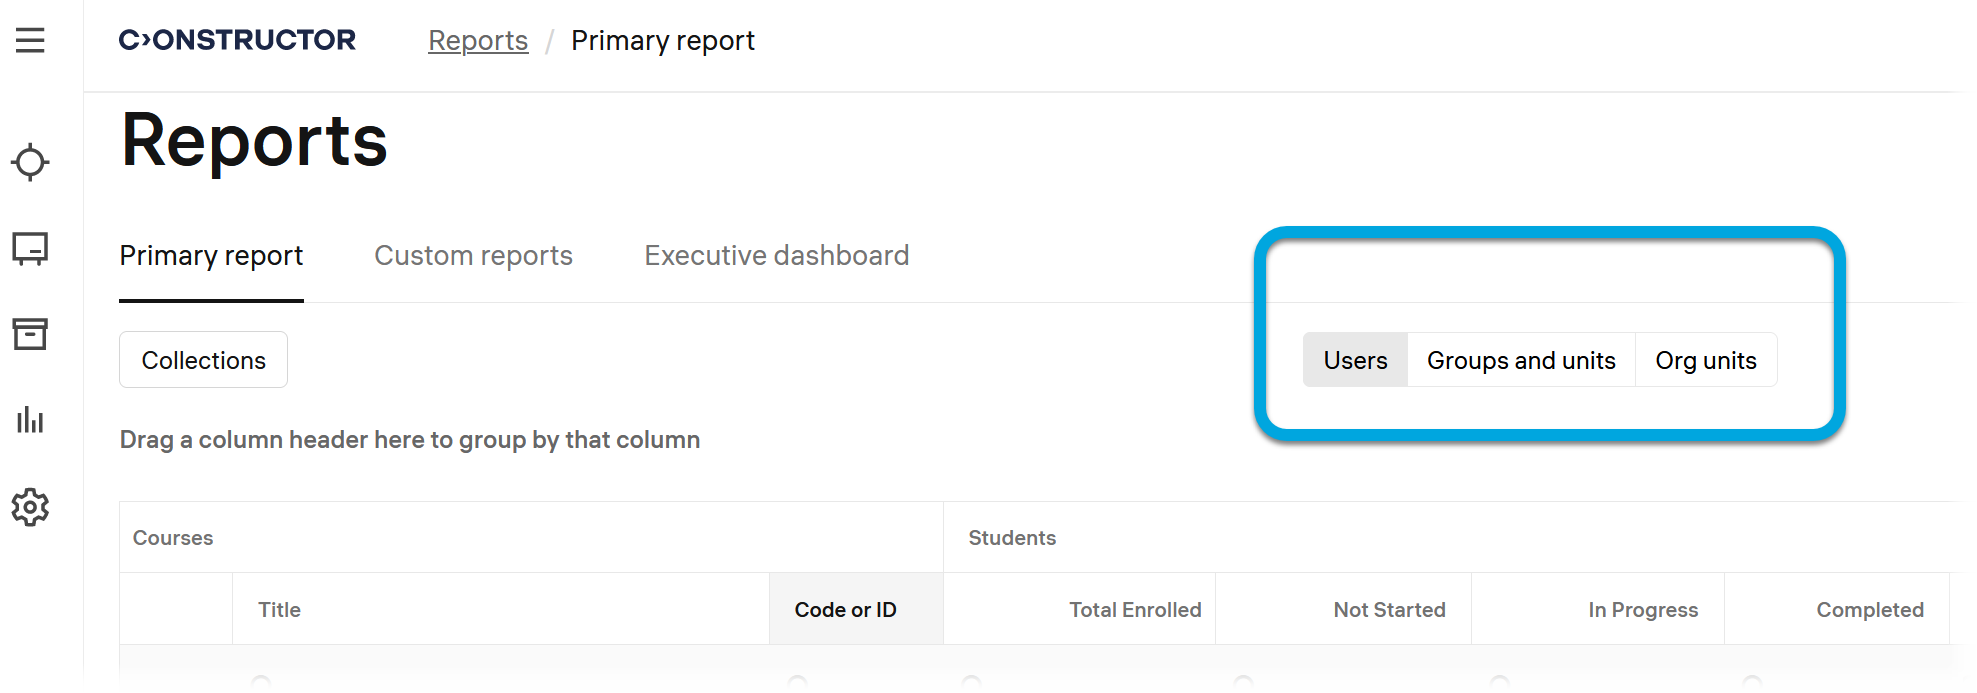
Task: Switch to the Custom reports tab
Action: tap(473, 256)
